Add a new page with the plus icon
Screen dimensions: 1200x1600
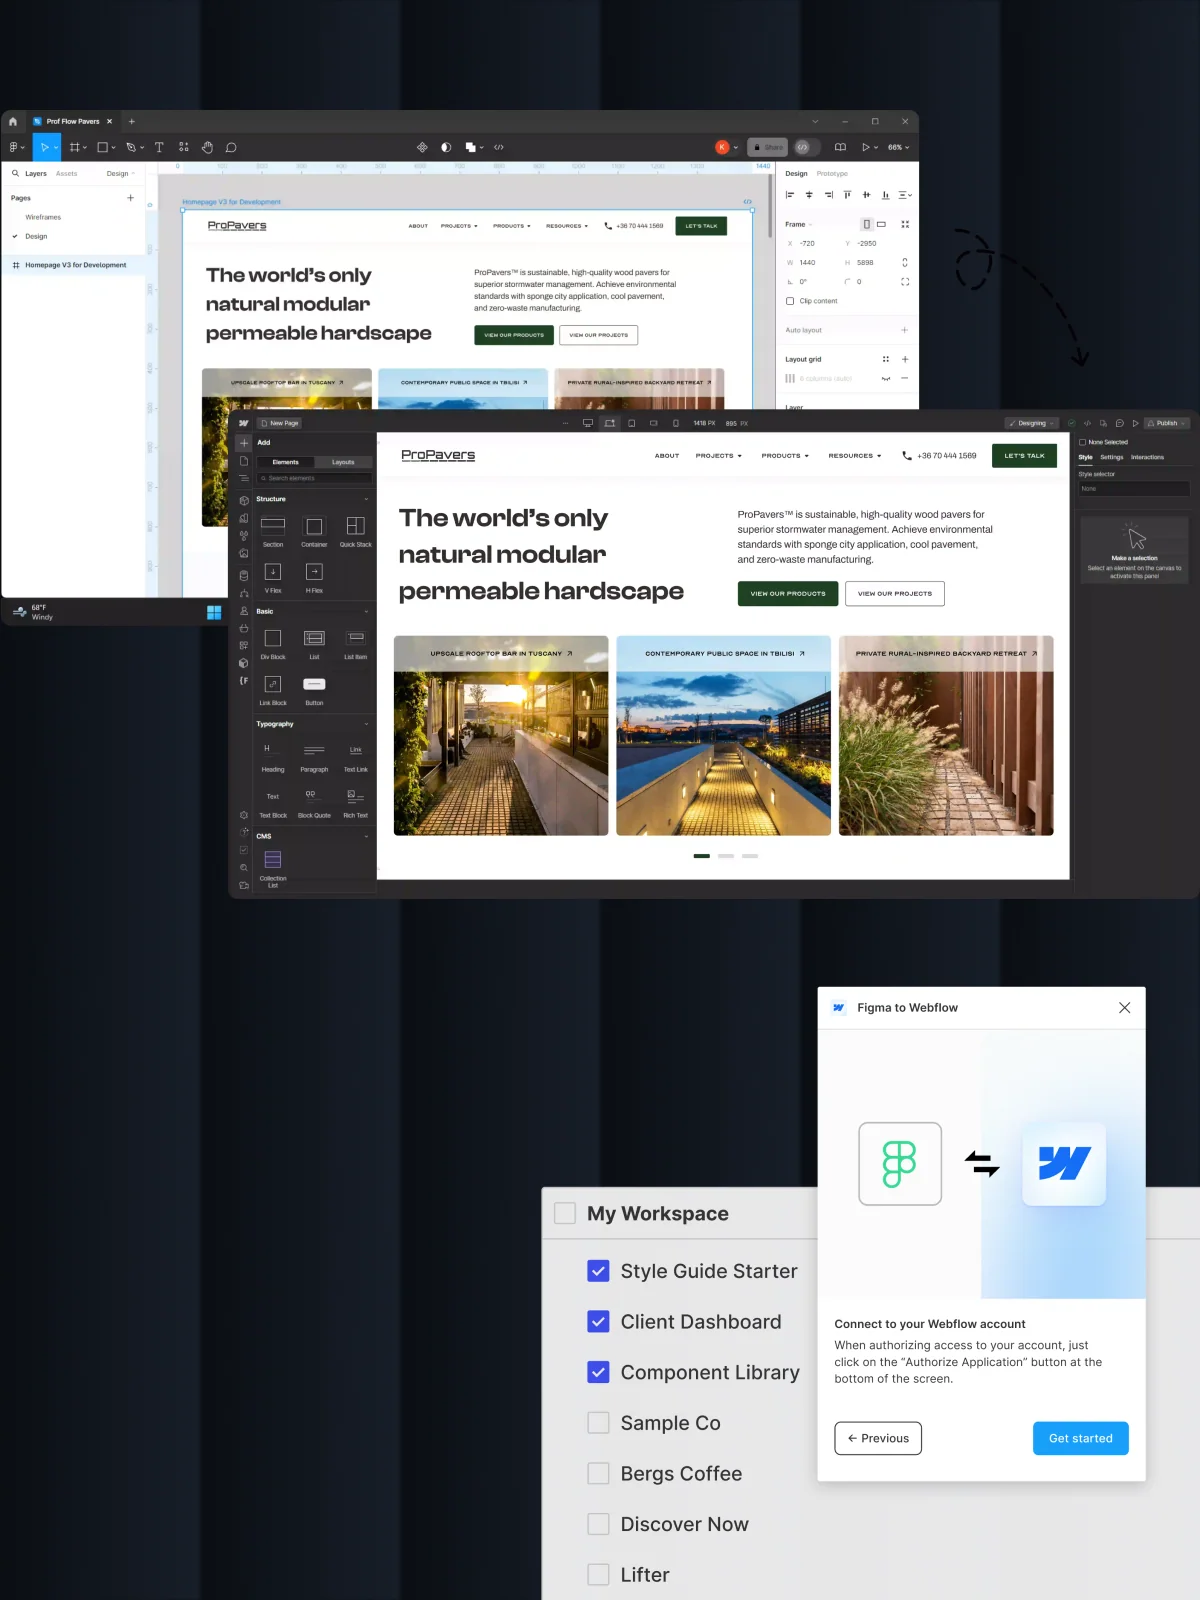coord(130,198)
